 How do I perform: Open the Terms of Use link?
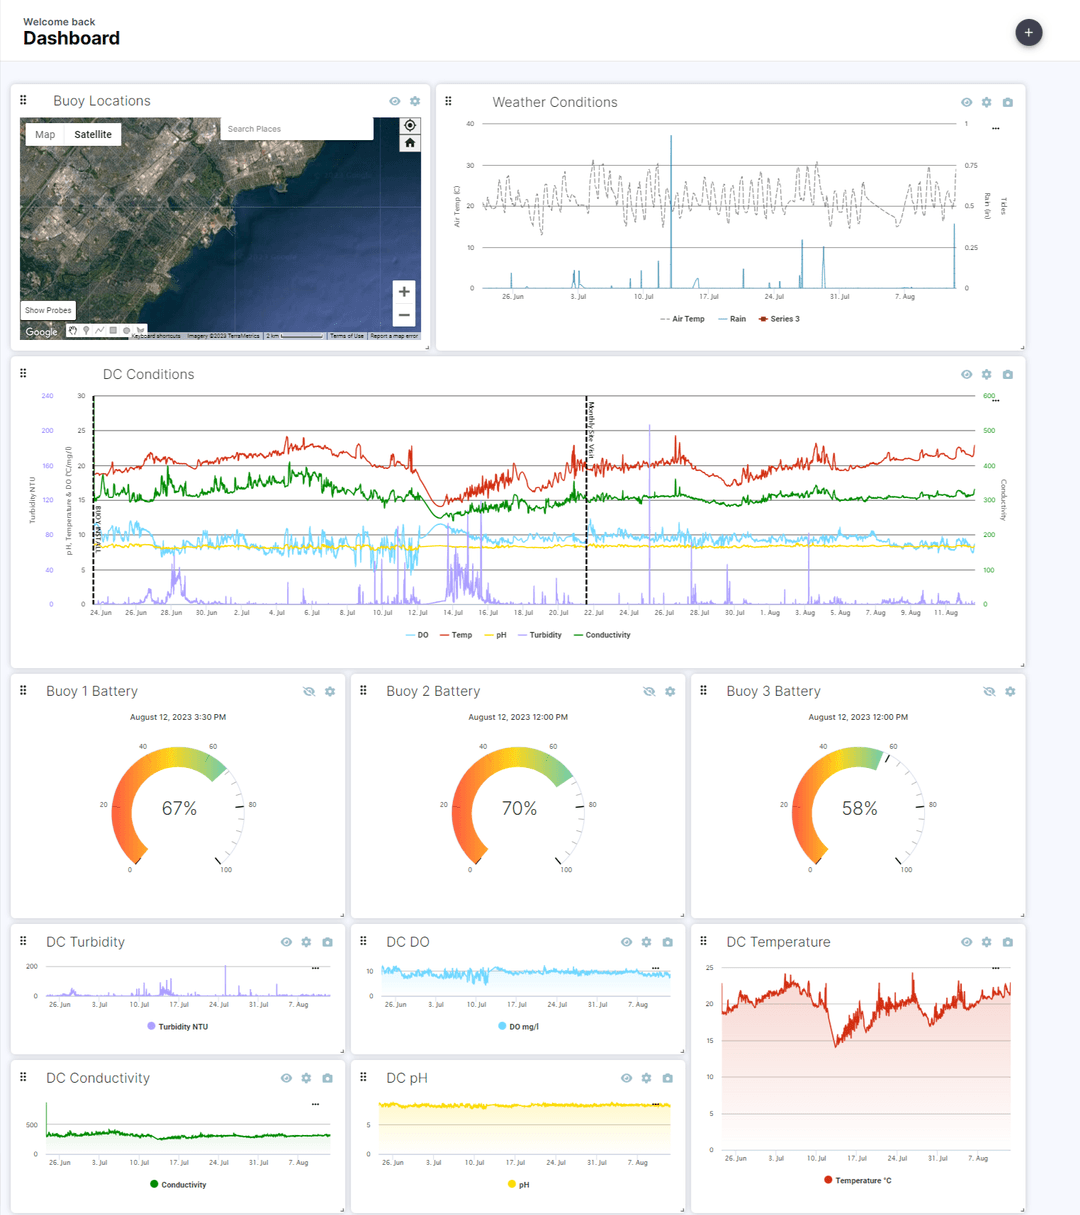point(346,335)
